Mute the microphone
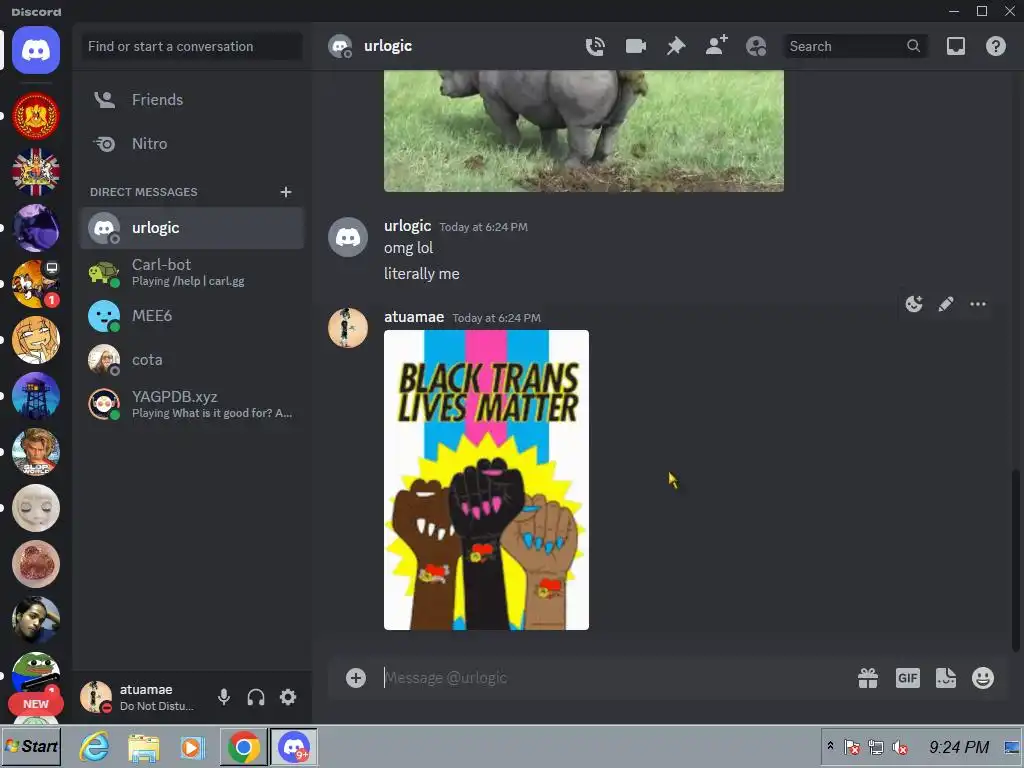The image size is (1024, 768). [x=224, y=697]
